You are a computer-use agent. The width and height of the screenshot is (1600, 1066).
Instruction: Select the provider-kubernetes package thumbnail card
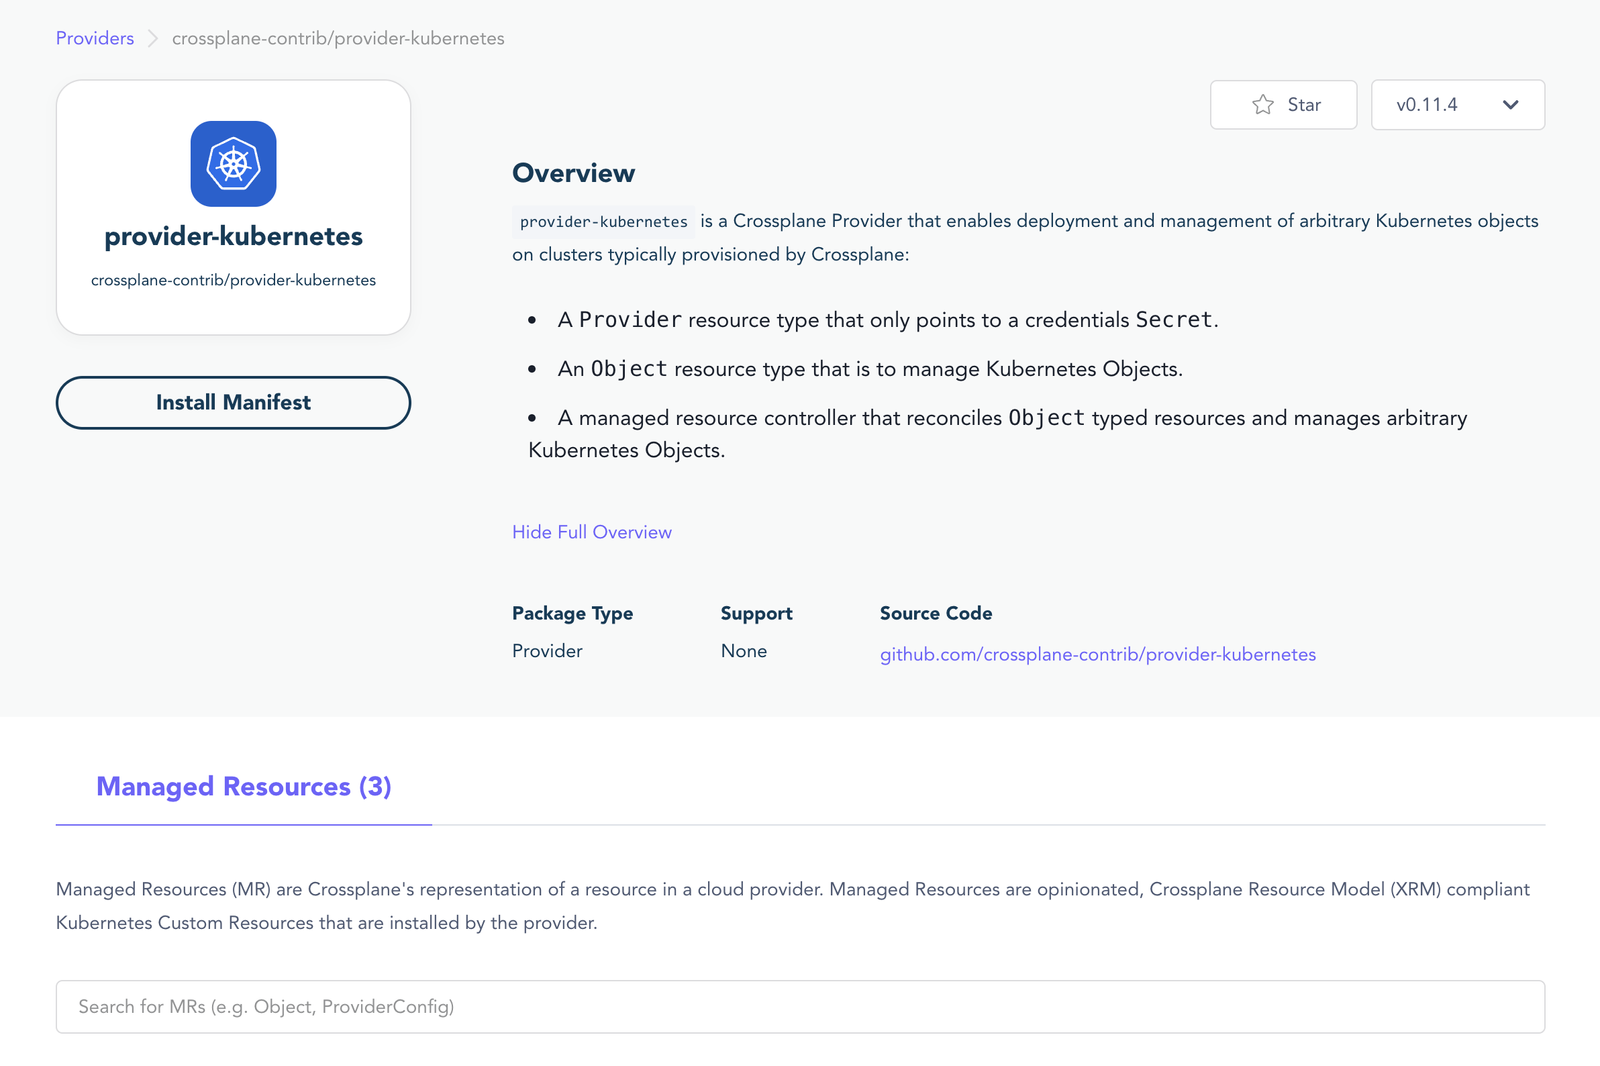(233, 207)
